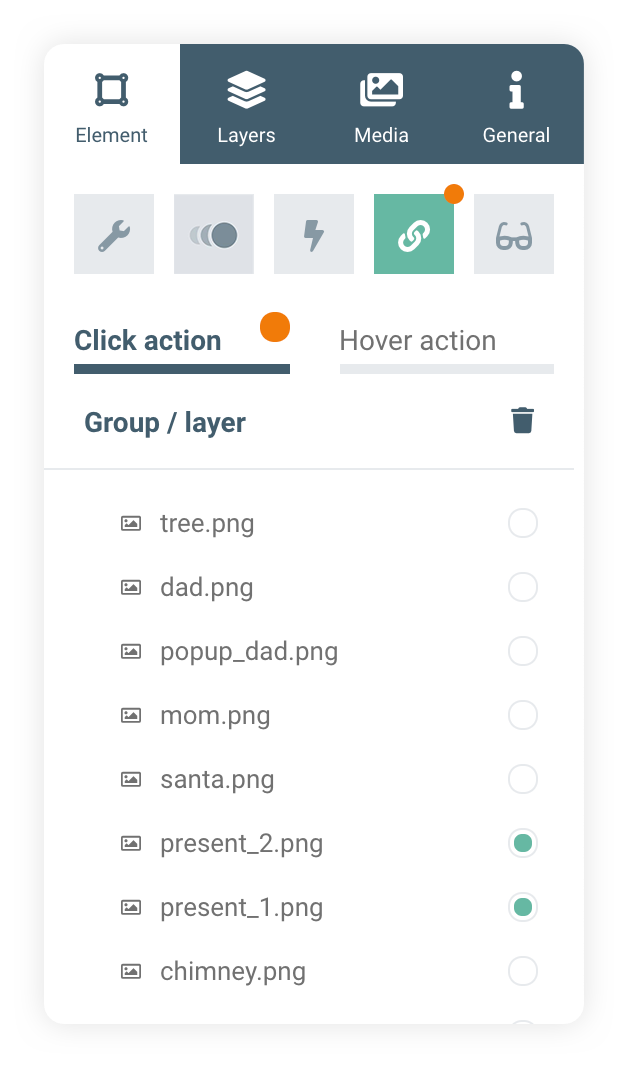Viewport: 628px width, 1068px height.
Task: Click the popup_dad.png layer name
Action: click(249, 652)
